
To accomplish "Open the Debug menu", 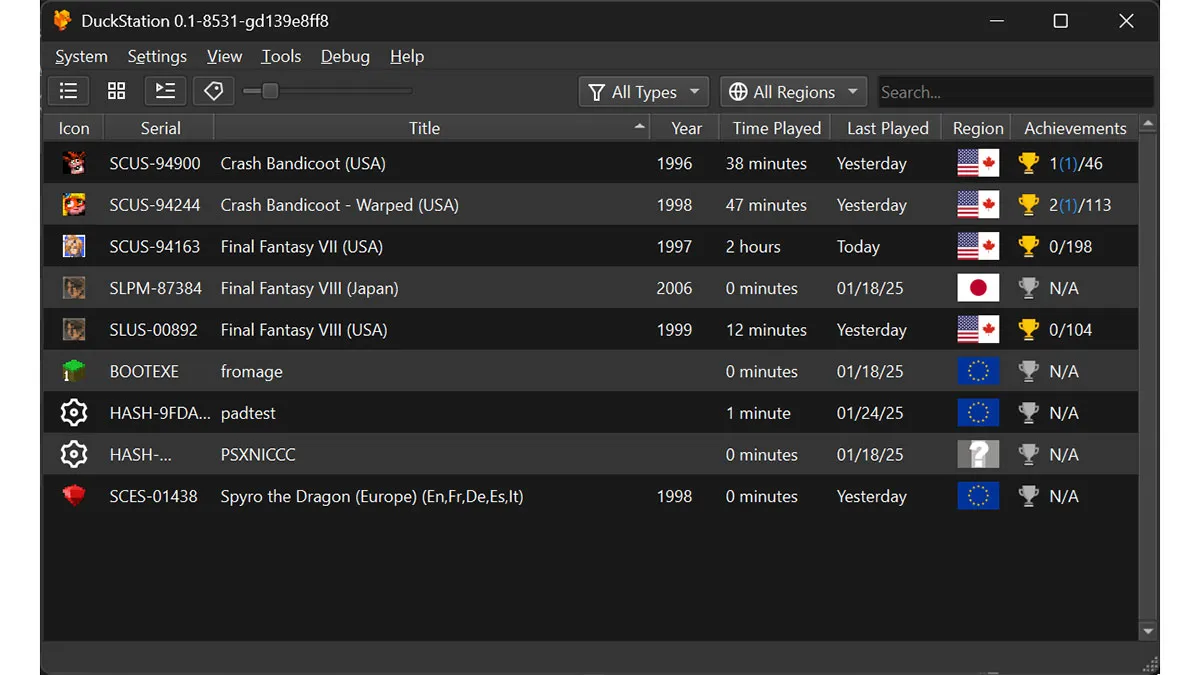I will click(345, 56).
